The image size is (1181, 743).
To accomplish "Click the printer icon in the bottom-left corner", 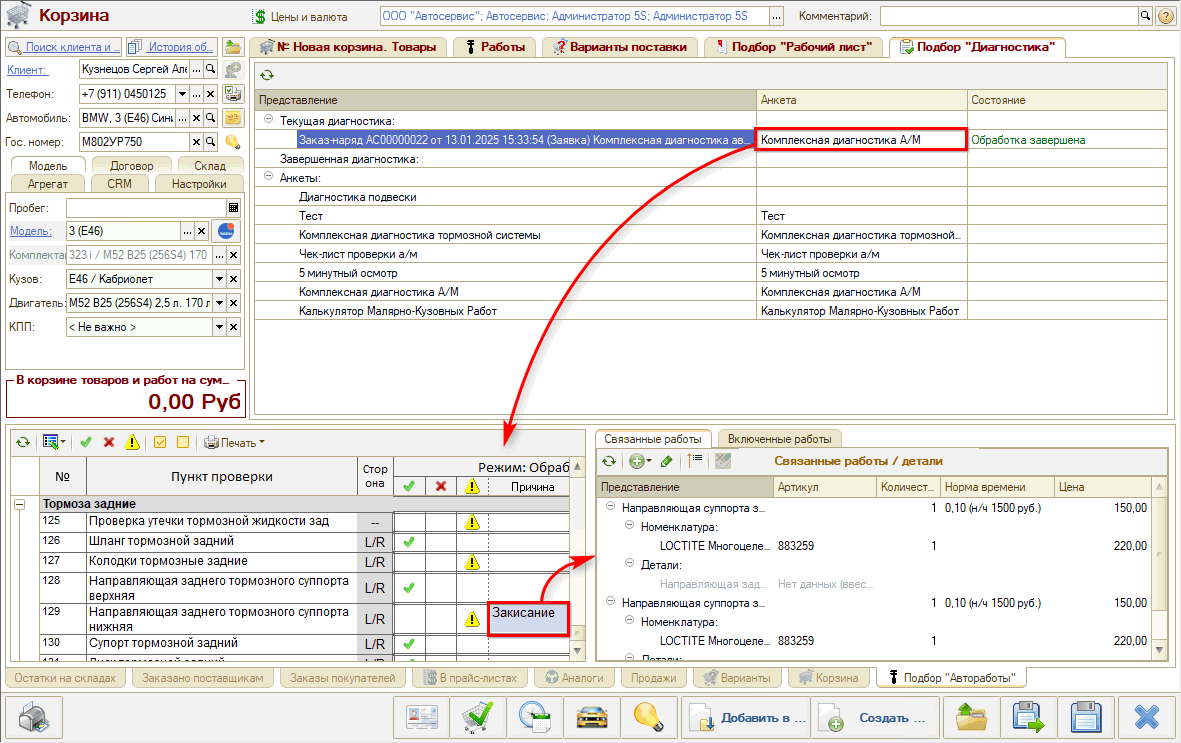I will coord(34,718).
